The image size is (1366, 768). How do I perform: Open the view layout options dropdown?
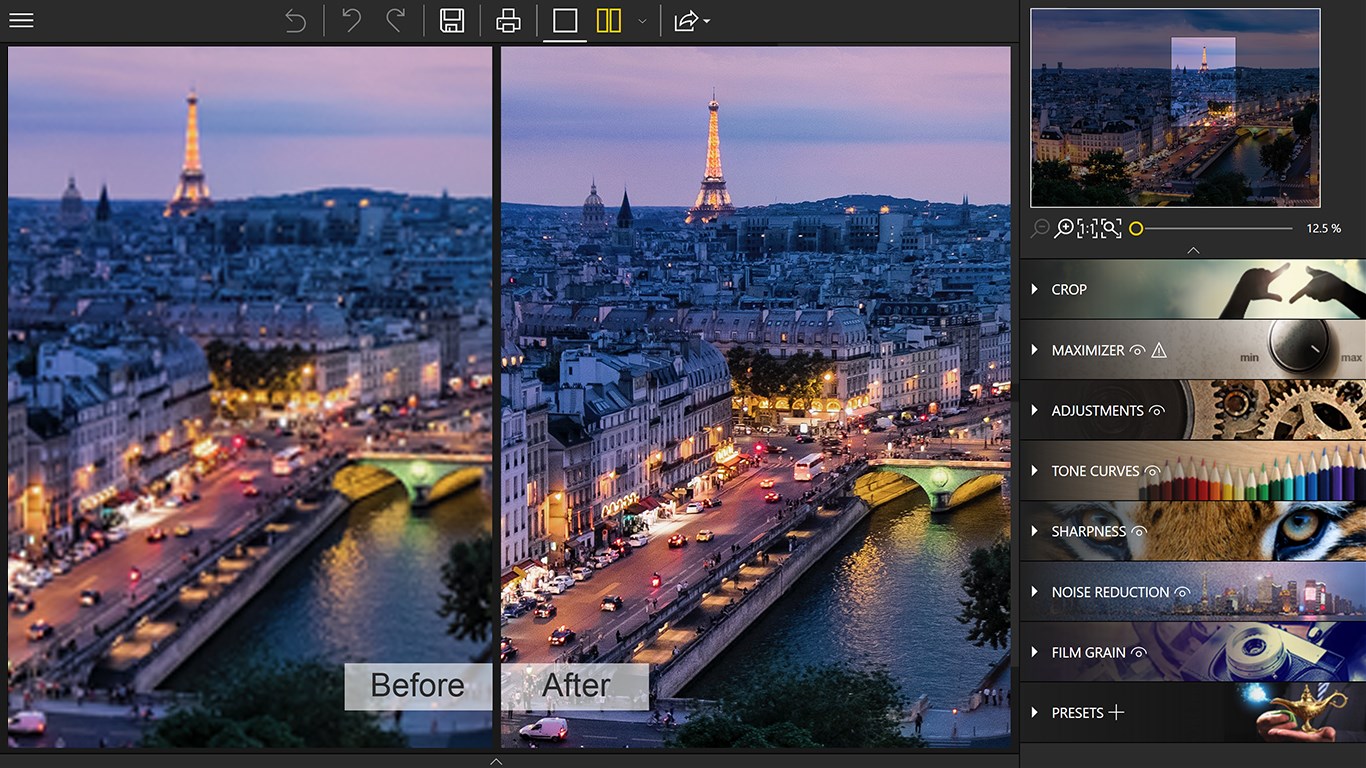642,21
